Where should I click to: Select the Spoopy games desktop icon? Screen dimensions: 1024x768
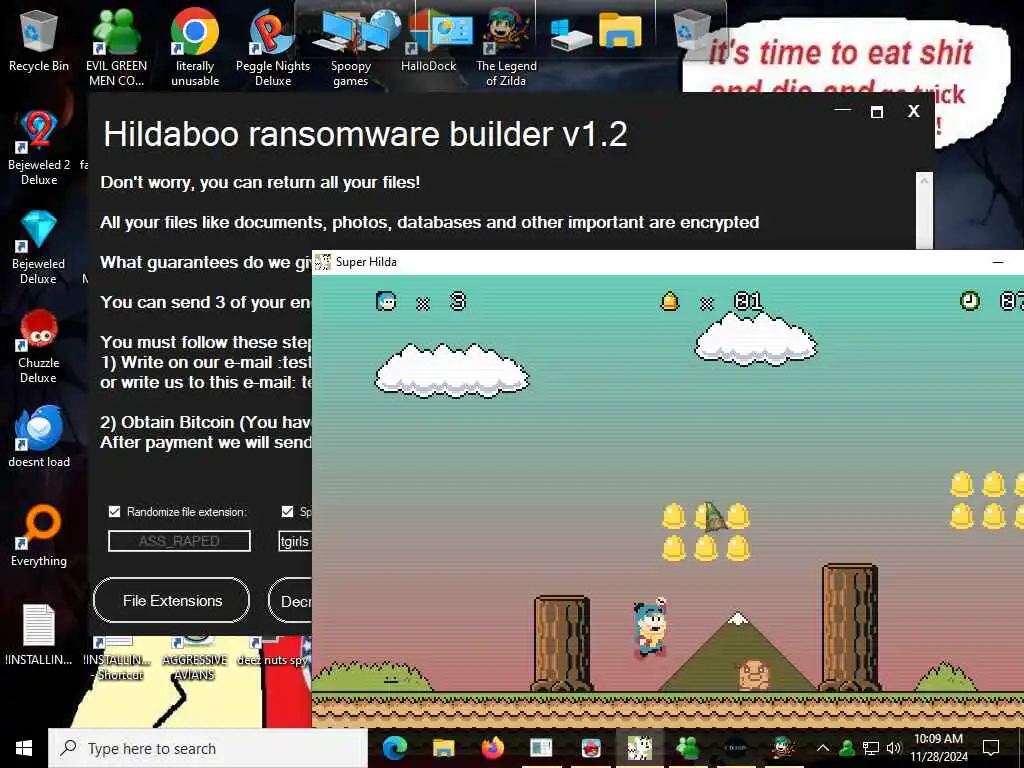click(x=351, y=47)
